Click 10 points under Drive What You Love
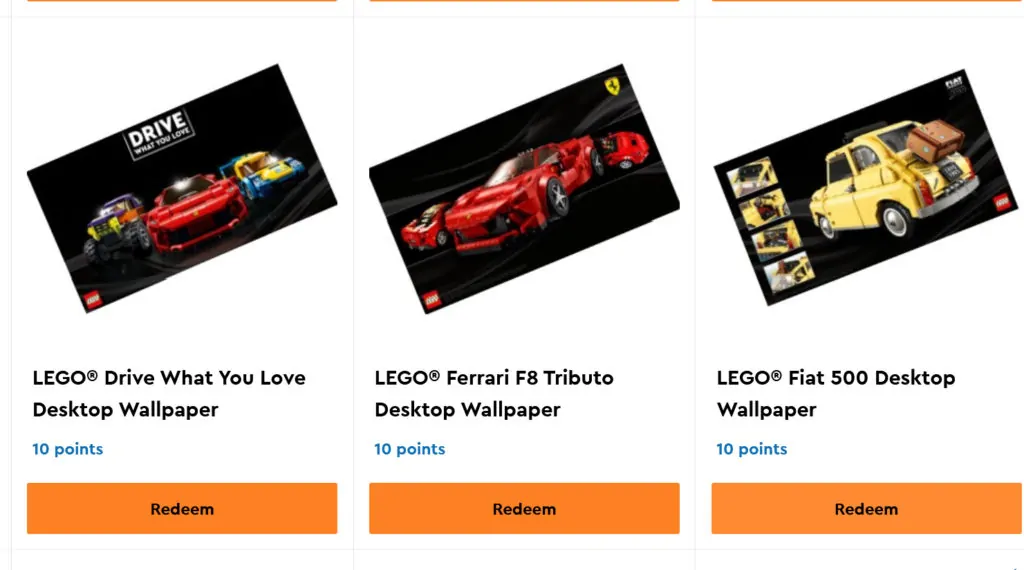The image size is (1024, 570). [68, 449]
